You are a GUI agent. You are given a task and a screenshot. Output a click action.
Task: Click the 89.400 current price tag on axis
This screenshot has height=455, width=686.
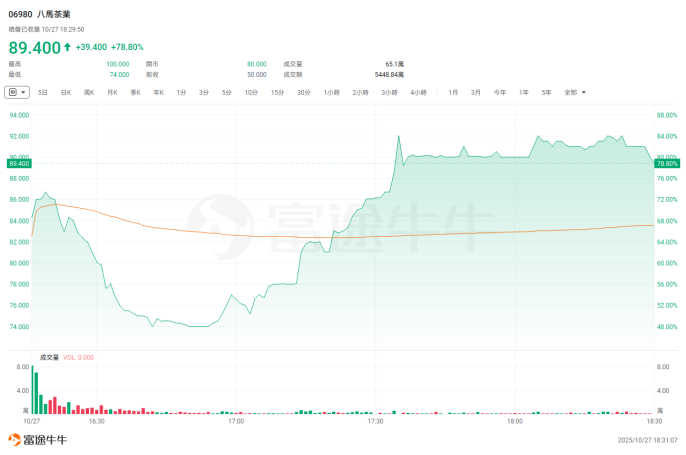click(20, 162)
